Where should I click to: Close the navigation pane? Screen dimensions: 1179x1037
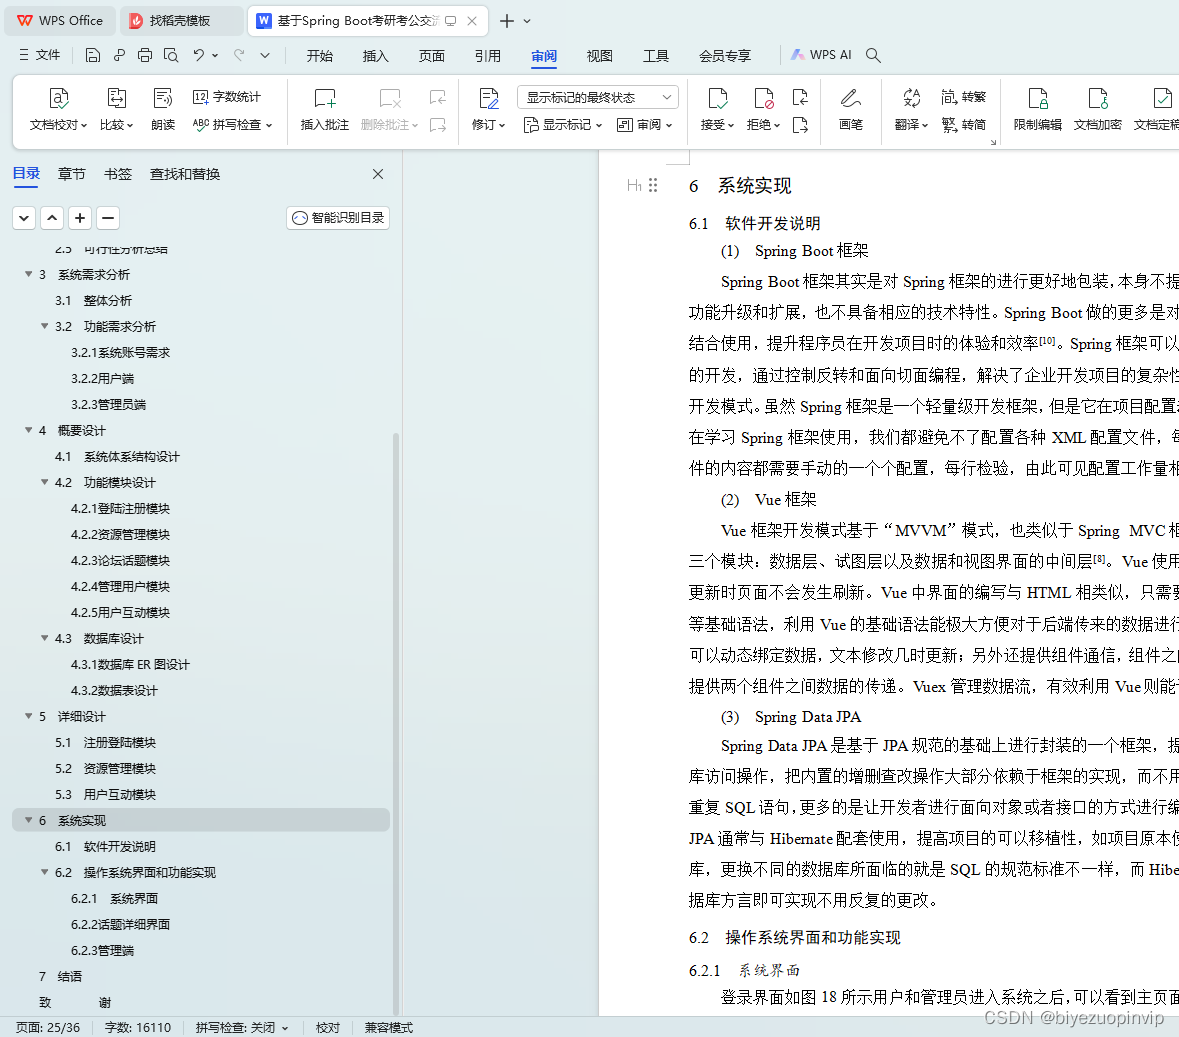click(378, 174)
